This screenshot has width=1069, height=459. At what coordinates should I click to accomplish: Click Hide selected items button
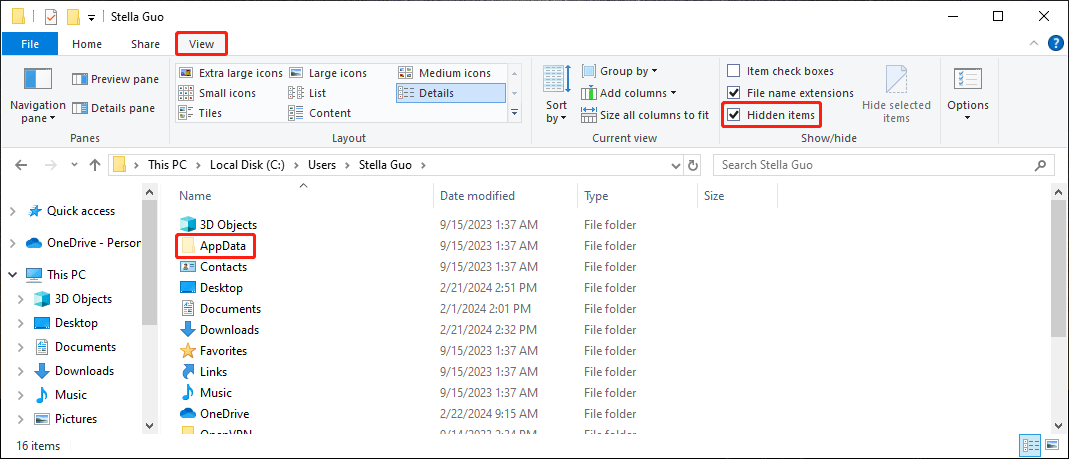[896, 94]
